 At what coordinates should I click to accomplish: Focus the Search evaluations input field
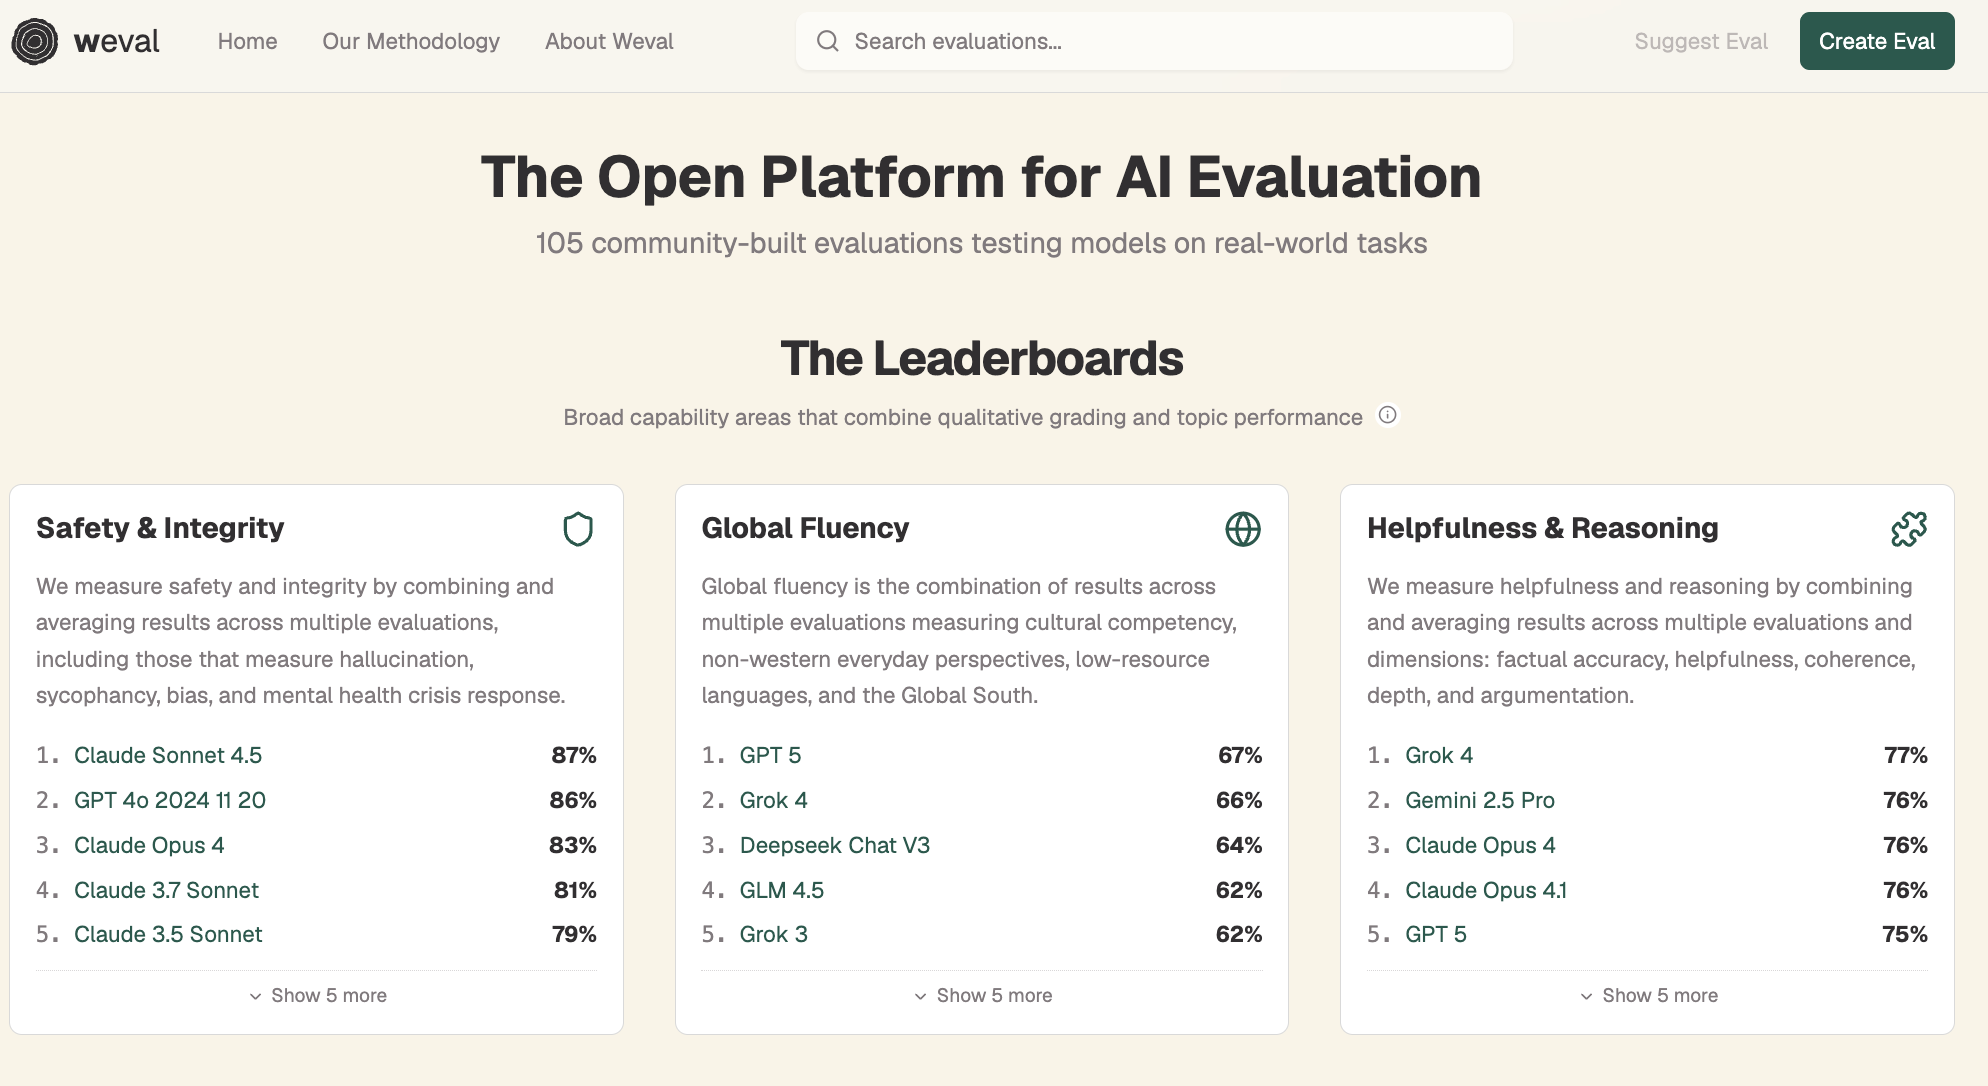pos(1170,42)
